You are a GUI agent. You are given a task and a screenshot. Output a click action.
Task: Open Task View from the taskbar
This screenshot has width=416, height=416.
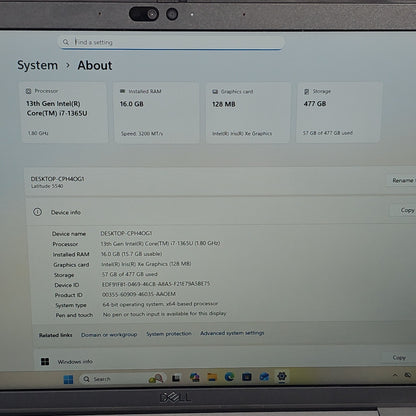click(176, 378)
